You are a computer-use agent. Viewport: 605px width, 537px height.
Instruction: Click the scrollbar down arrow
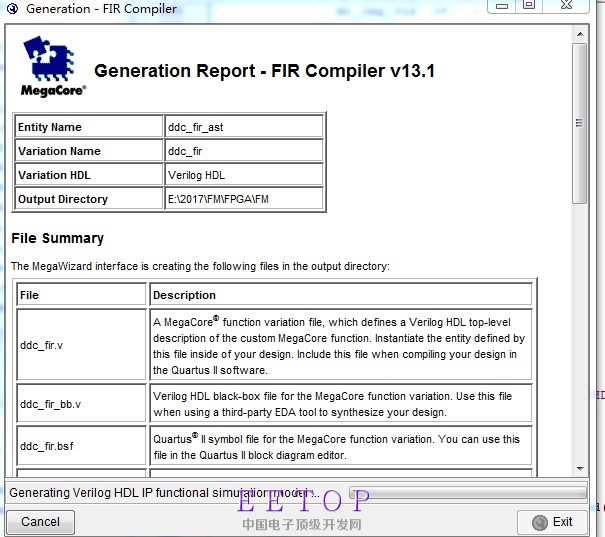click(580, 468)
